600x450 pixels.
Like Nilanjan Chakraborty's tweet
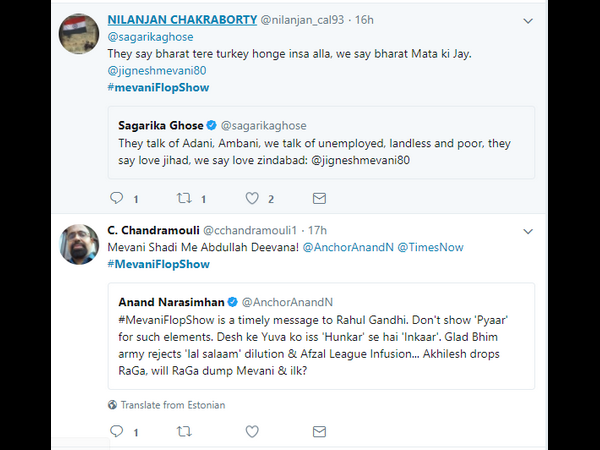pyautogui.click(x=252, y=199)
